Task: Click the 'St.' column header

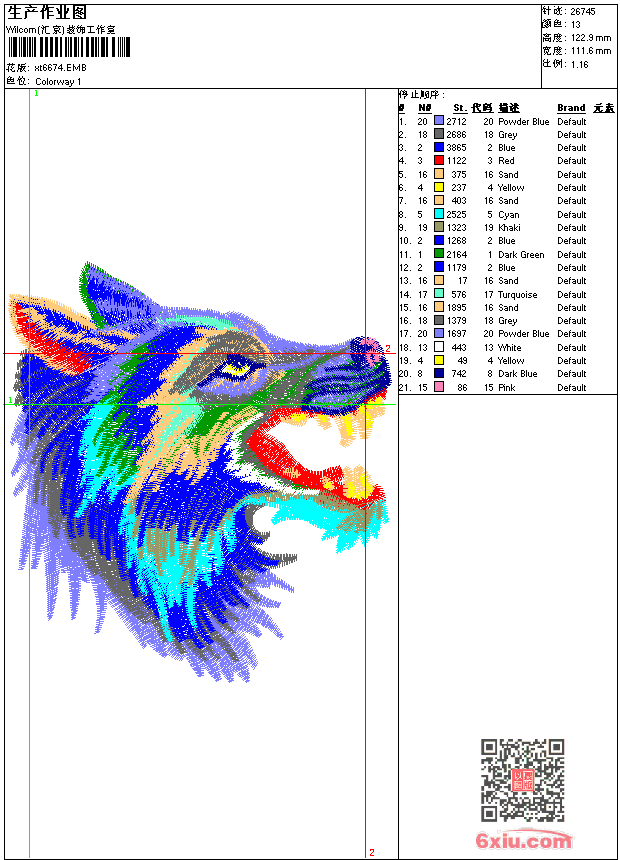Action: [460, 108]
